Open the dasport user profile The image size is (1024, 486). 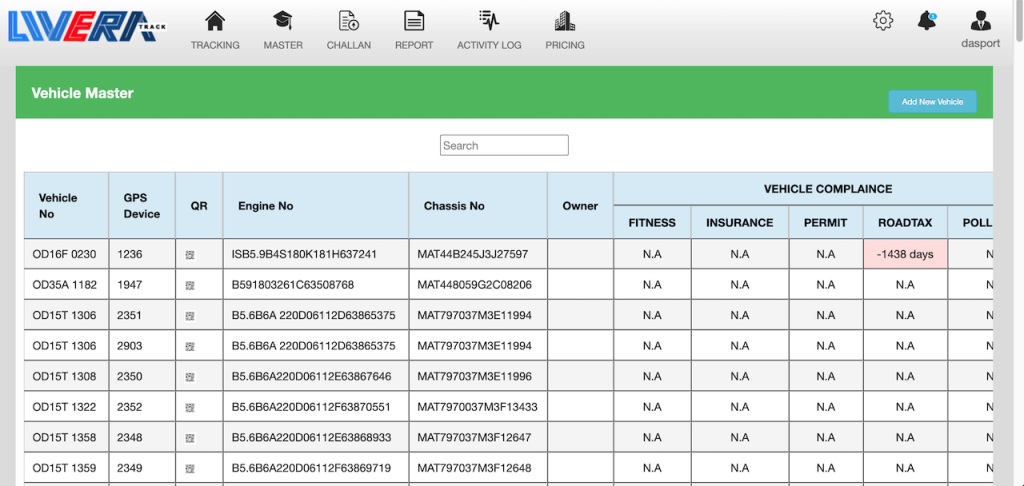[981, 21]
